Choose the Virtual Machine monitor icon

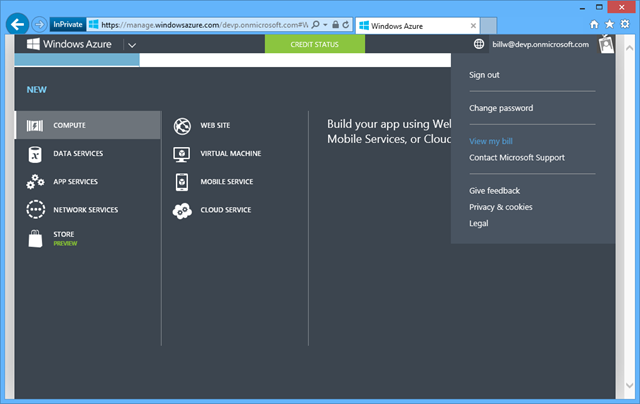click(182, 154)
